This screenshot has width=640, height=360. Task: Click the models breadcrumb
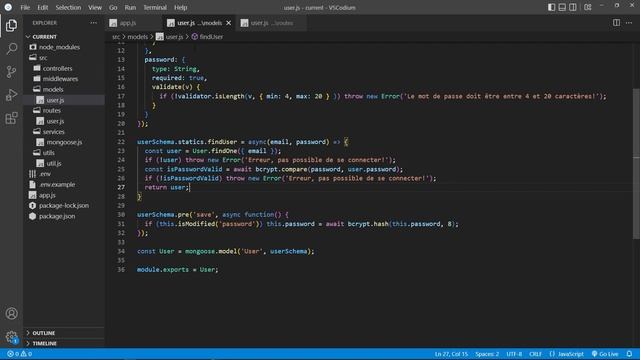(x=138, y=37)
